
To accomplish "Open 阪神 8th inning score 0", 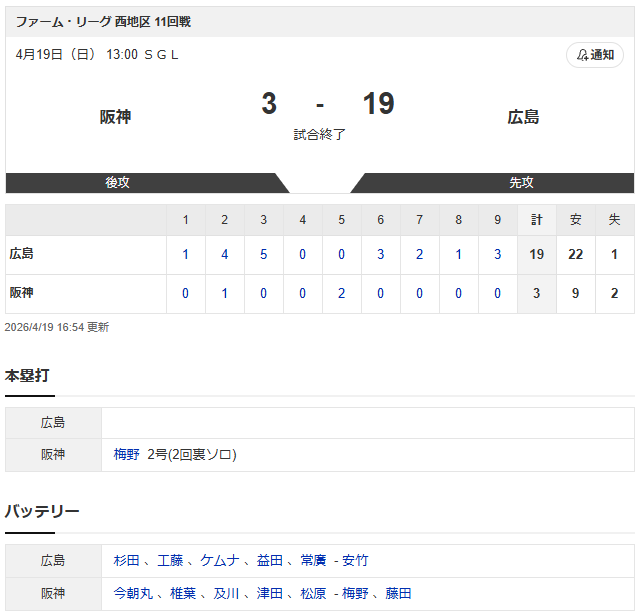I will (458, 293).
